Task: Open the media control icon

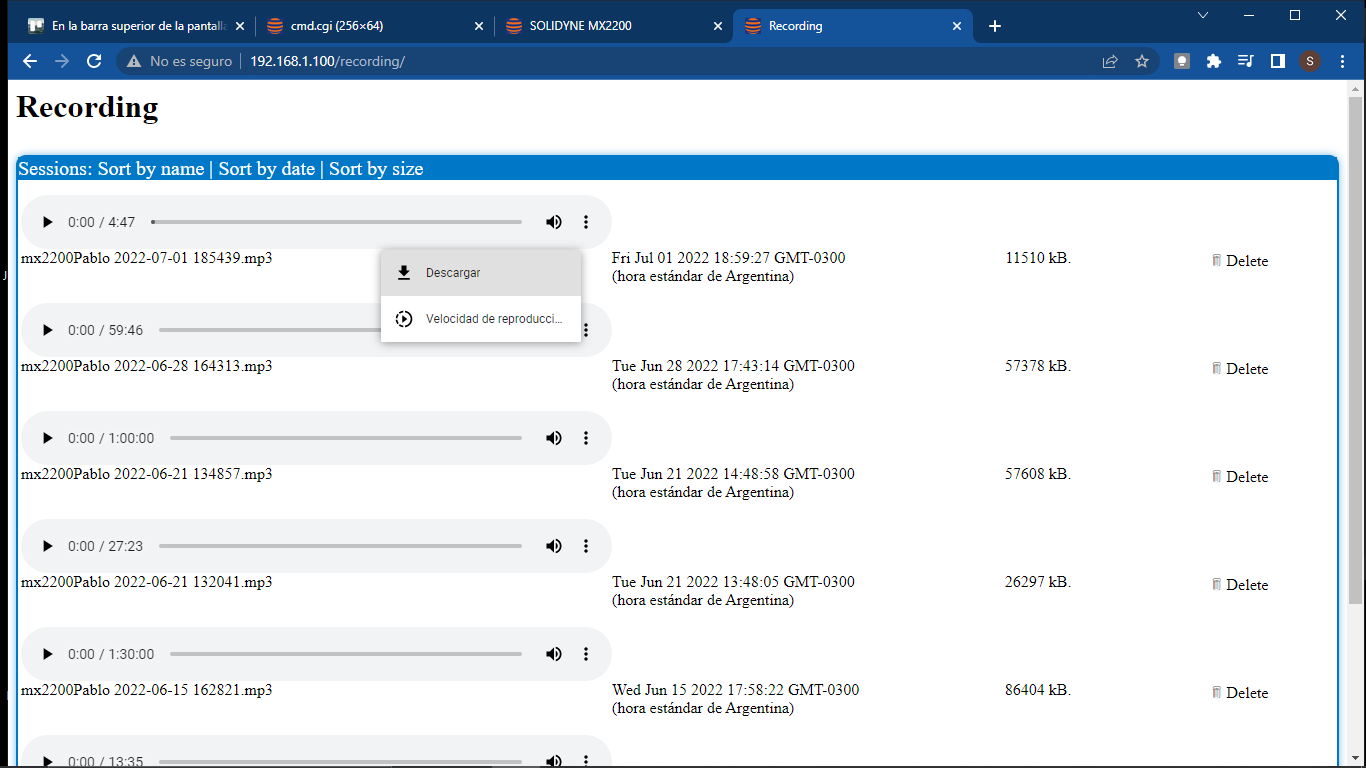Action: 1245,61
